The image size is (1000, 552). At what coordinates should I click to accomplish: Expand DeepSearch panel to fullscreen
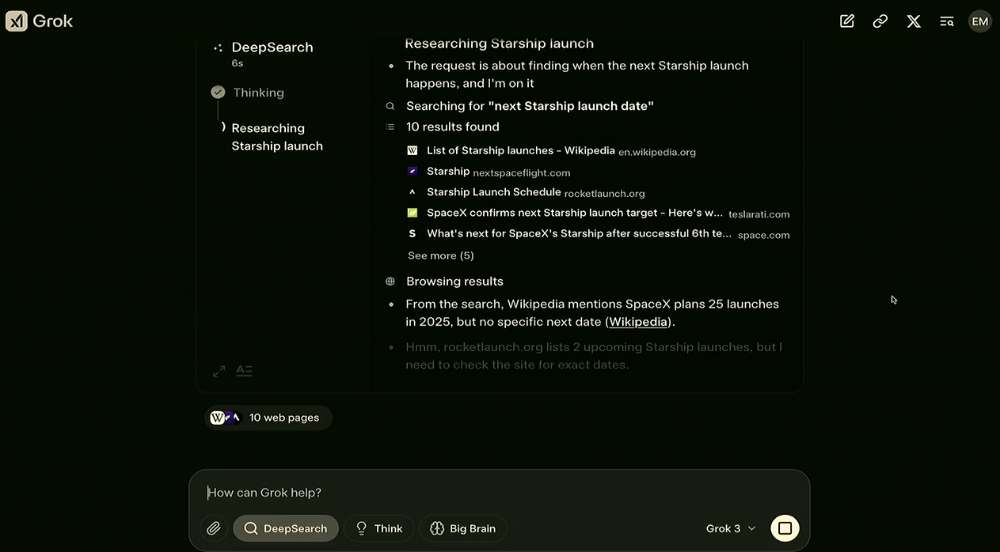219,371
